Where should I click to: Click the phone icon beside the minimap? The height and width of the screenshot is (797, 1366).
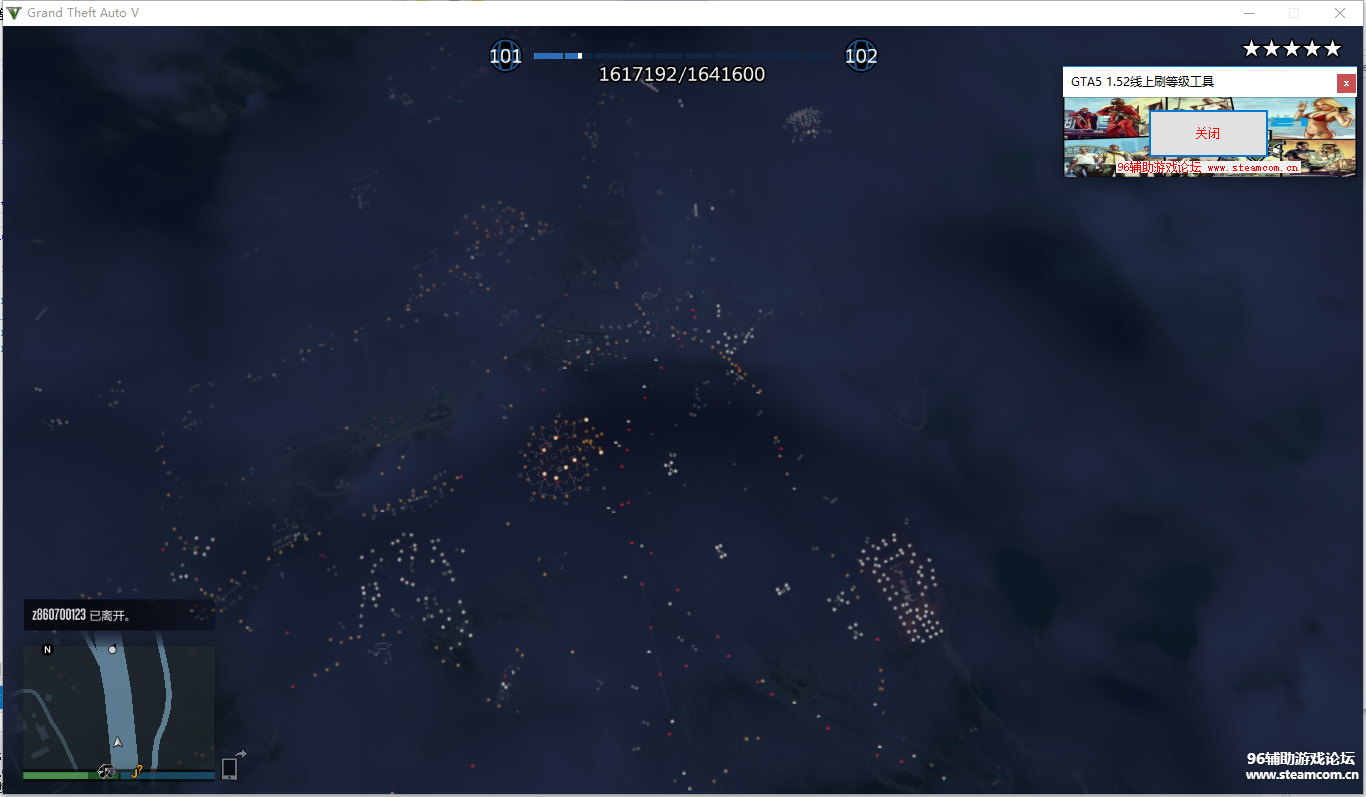(x=229, y=768)
